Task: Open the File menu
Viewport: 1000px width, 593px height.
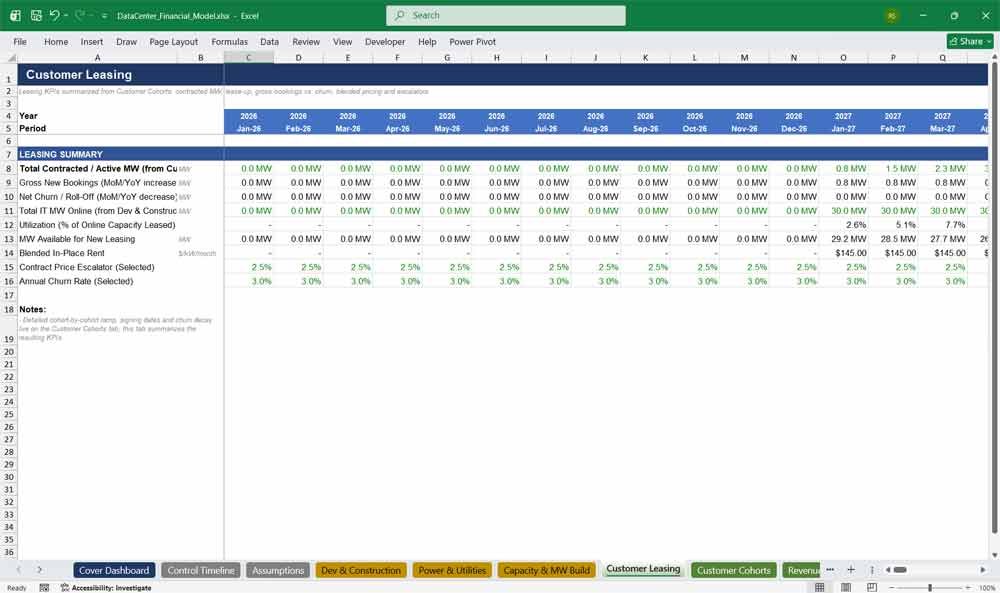Action: tap(20, 41)
